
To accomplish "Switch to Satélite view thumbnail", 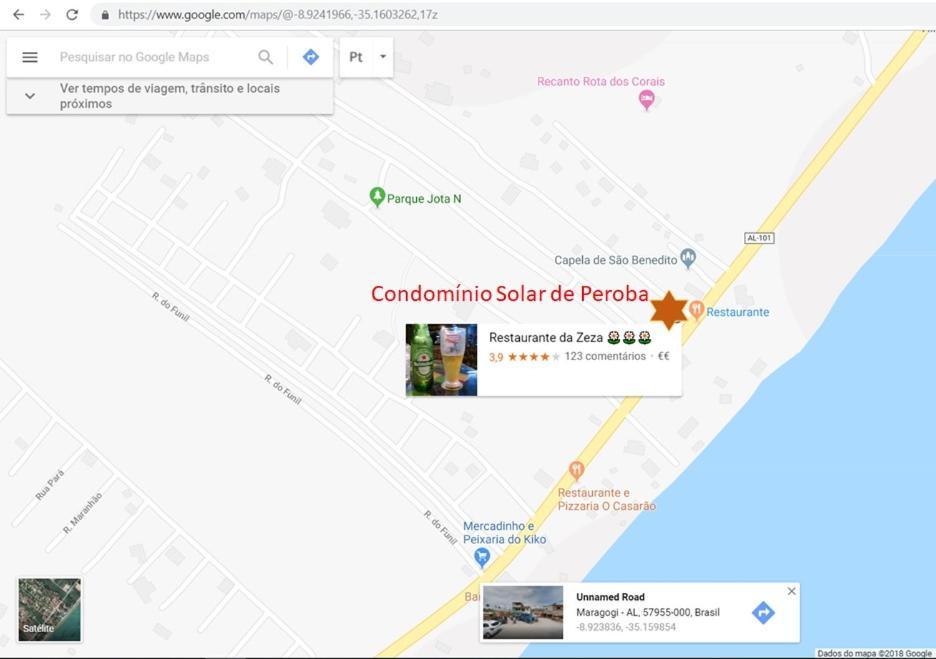I will point(50,609).
